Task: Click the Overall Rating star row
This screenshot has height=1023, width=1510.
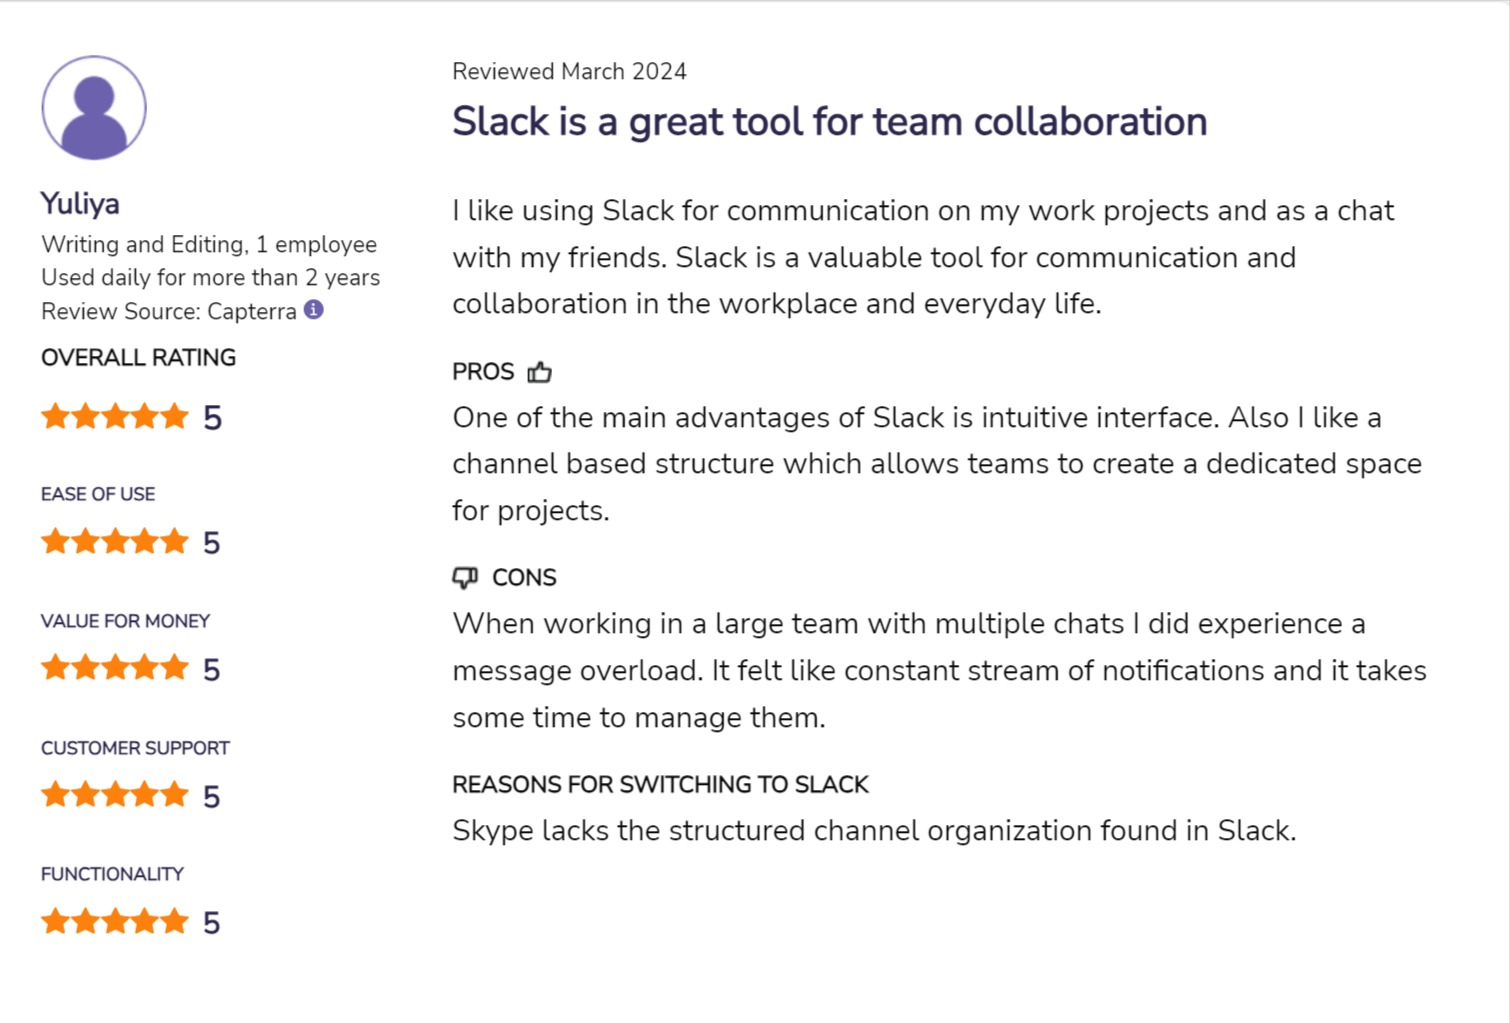Action: pyautogui.click(x=115, y=417)
